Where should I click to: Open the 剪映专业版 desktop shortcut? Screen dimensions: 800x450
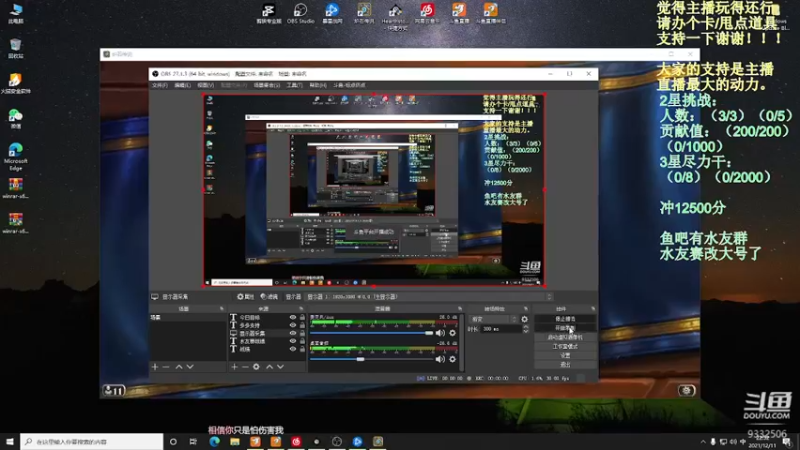point(268,13)
